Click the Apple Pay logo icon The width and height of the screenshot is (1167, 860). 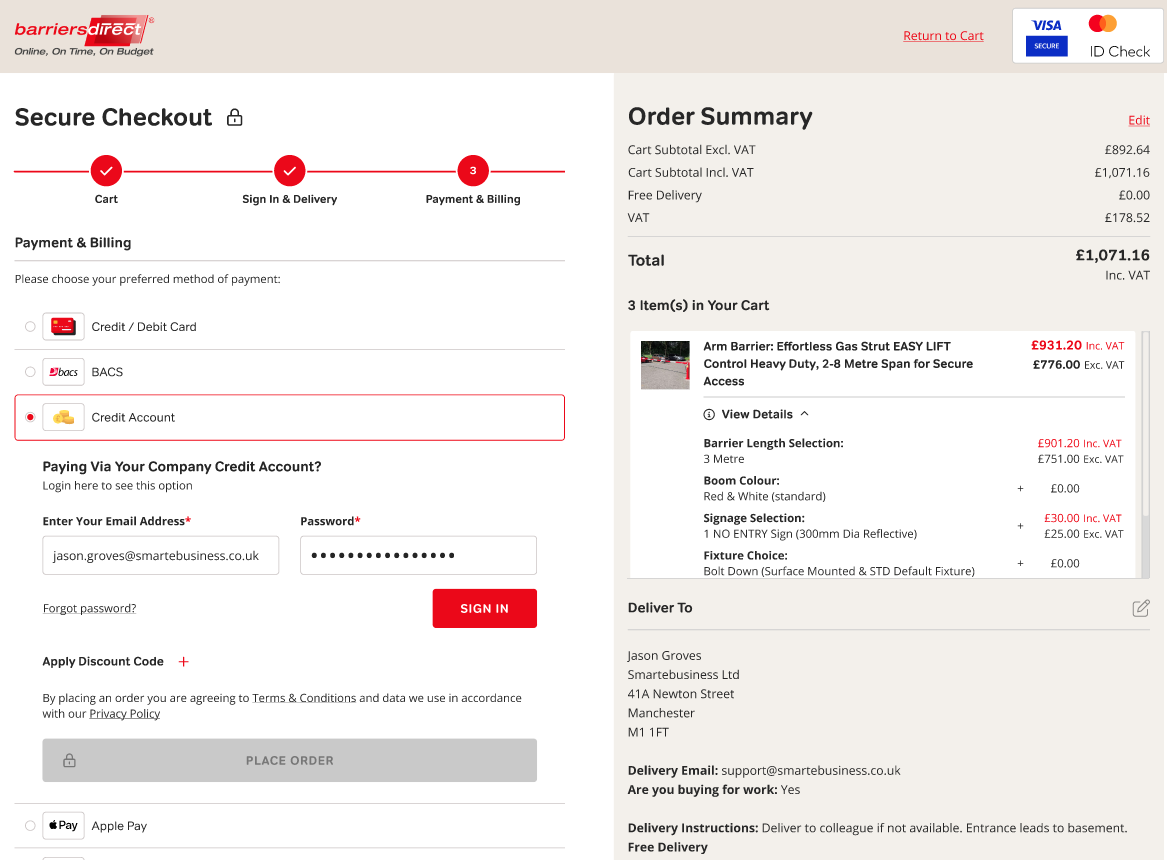pyautogui.click(x=63, y=826)
